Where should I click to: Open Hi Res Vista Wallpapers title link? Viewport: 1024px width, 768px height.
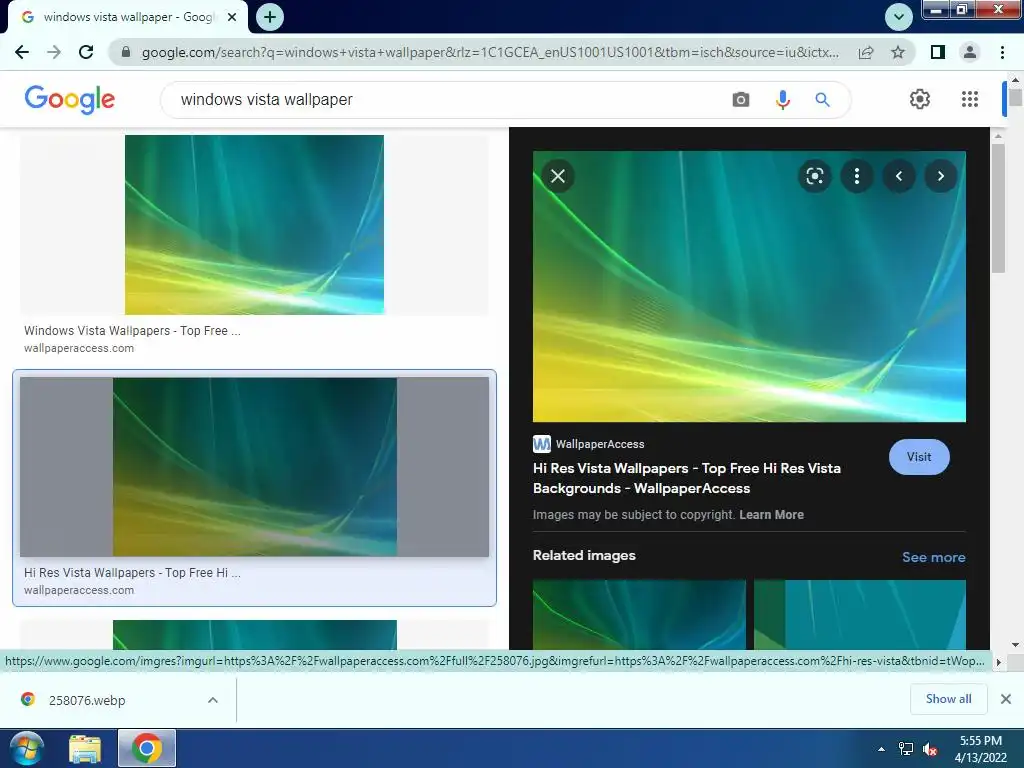(686, 478)
